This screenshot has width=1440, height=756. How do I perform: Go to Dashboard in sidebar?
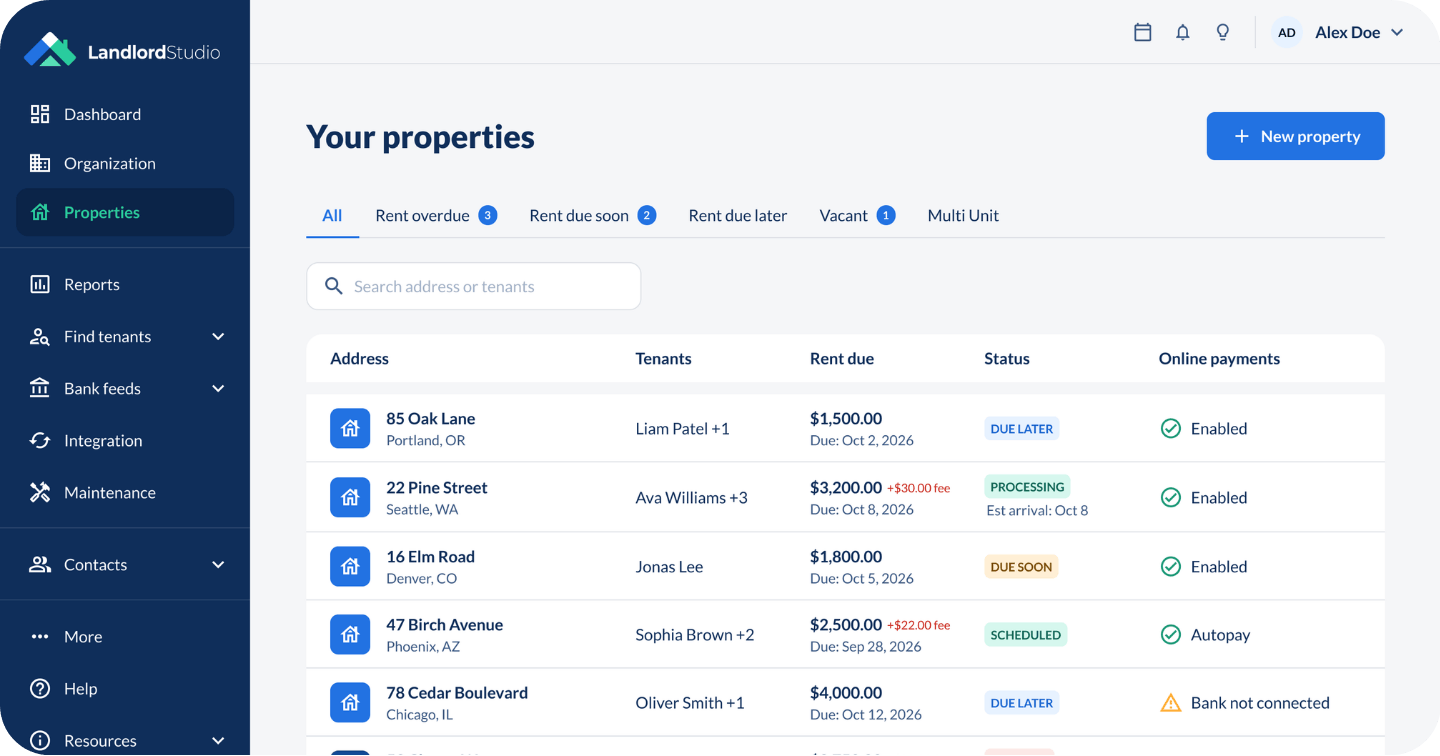125,114
